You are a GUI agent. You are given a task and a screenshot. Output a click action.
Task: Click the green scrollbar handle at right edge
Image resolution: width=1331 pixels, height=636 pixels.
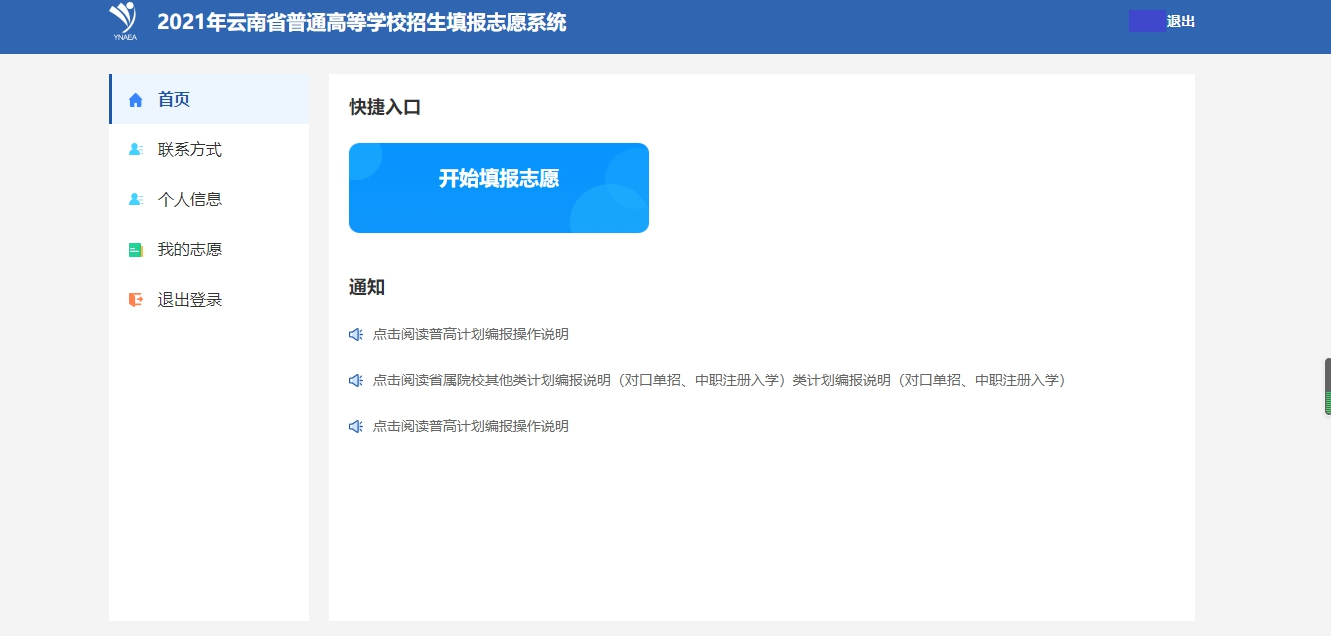pos(1328,386)
